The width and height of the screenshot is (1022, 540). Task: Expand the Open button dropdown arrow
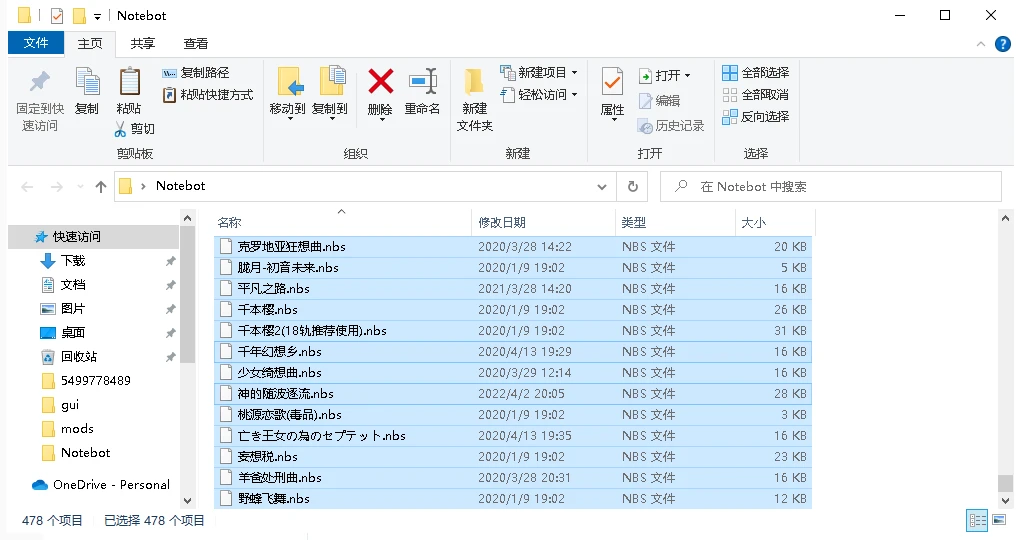[688, 76]
